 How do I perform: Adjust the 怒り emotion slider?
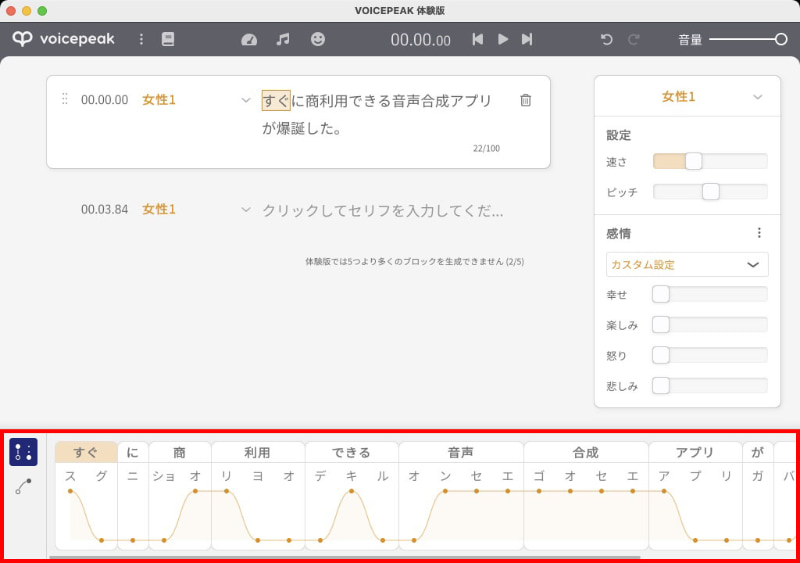coord(710,355)
